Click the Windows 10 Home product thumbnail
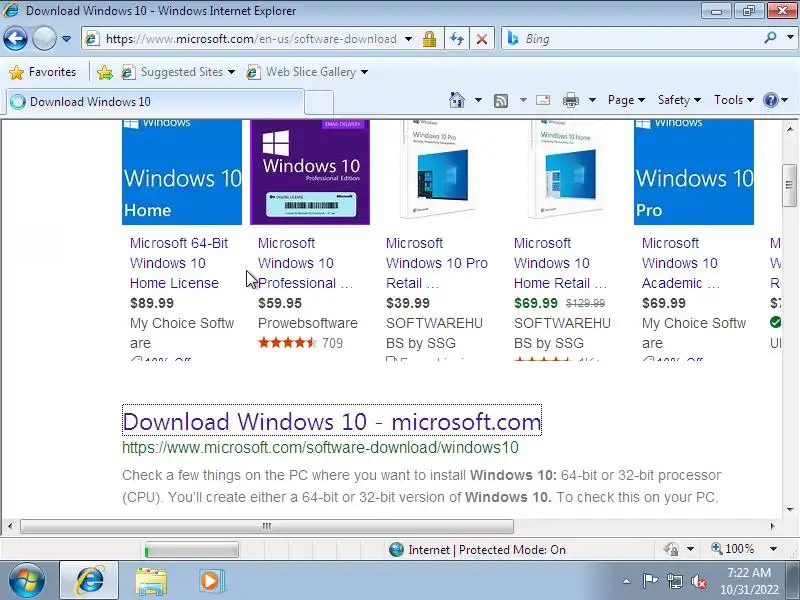 [182, 172]
